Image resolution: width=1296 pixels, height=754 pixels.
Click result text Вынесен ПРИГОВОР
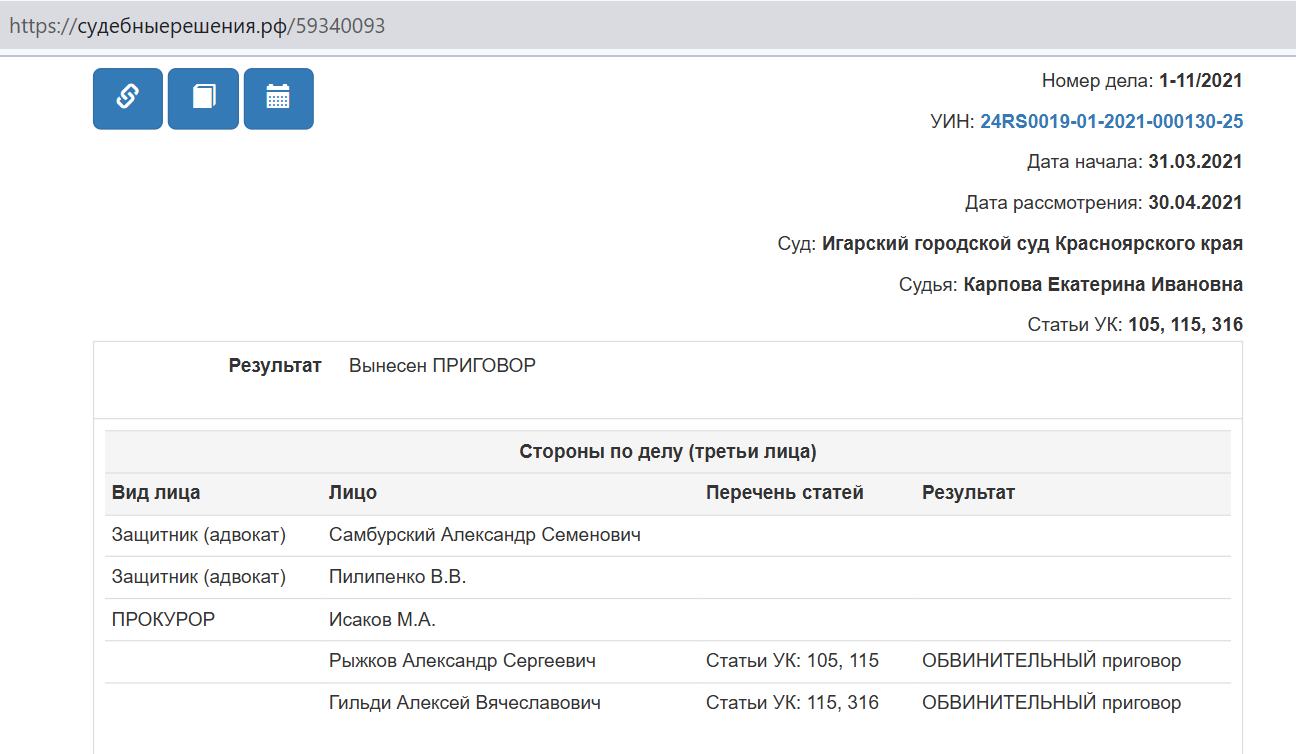(442, 366)
